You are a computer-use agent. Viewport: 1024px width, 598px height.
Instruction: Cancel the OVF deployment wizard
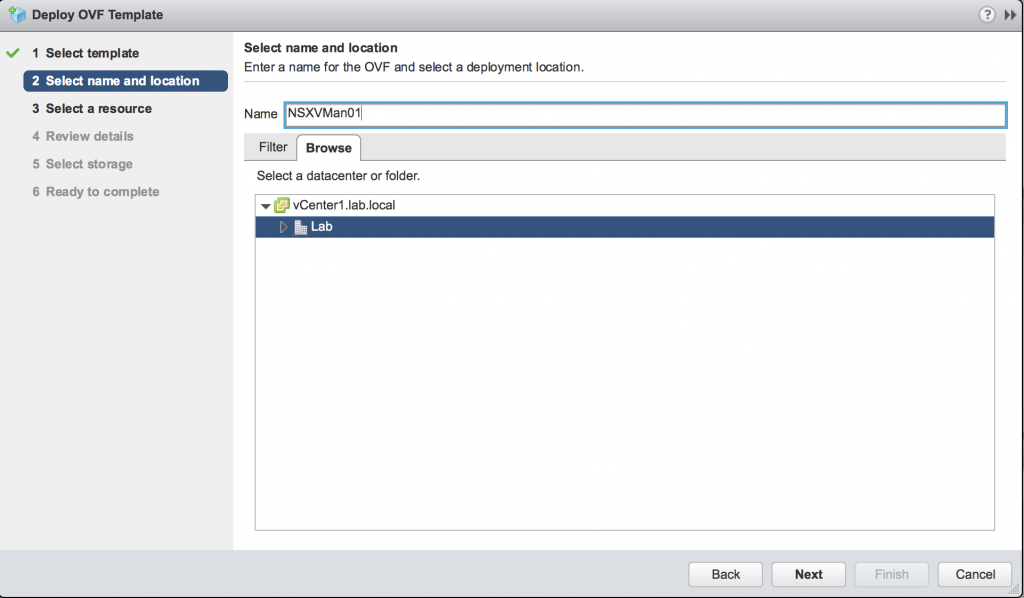click(x=975, y=574)
